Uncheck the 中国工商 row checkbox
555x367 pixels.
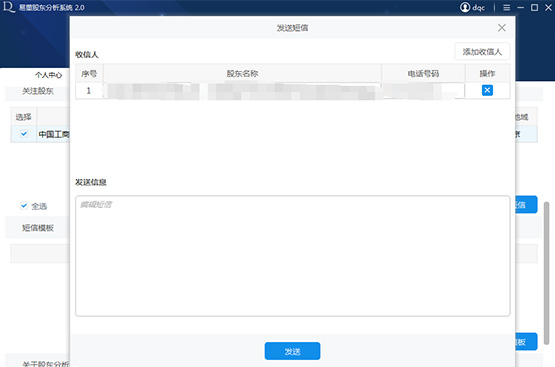pyautogui.click(x=24, y=134)
